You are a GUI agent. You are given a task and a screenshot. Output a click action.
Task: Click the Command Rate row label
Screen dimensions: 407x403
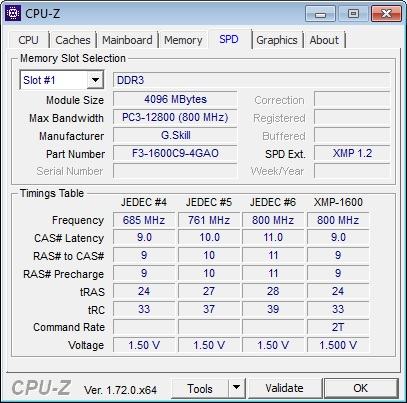coord(69,327)
